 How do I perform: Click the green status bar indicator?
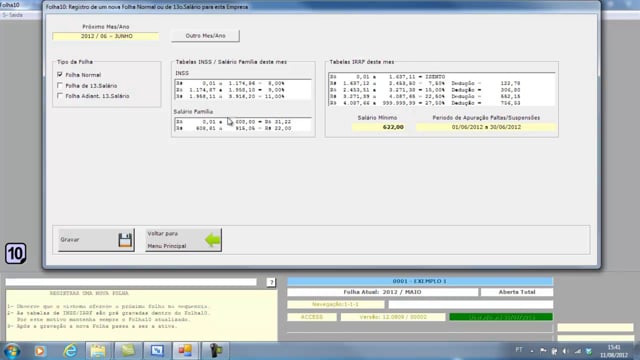pos(501,317)
